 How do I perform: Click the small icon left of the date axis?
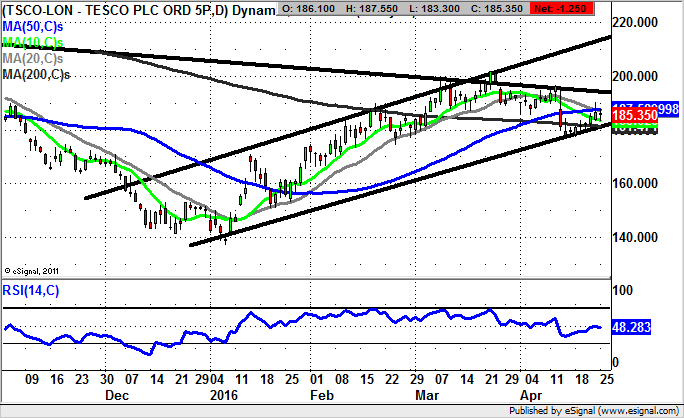[6, 381]
